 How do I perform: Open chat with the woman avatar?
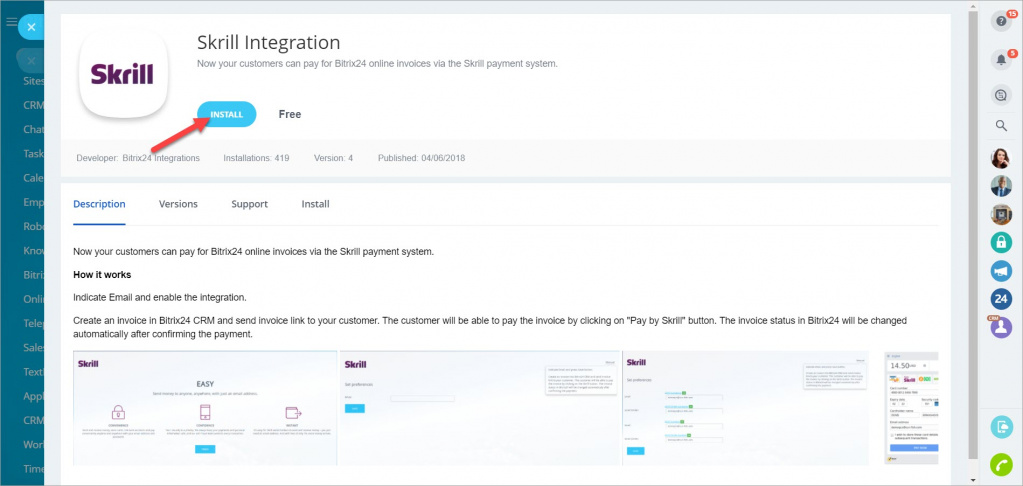[x=1001, y=159]
